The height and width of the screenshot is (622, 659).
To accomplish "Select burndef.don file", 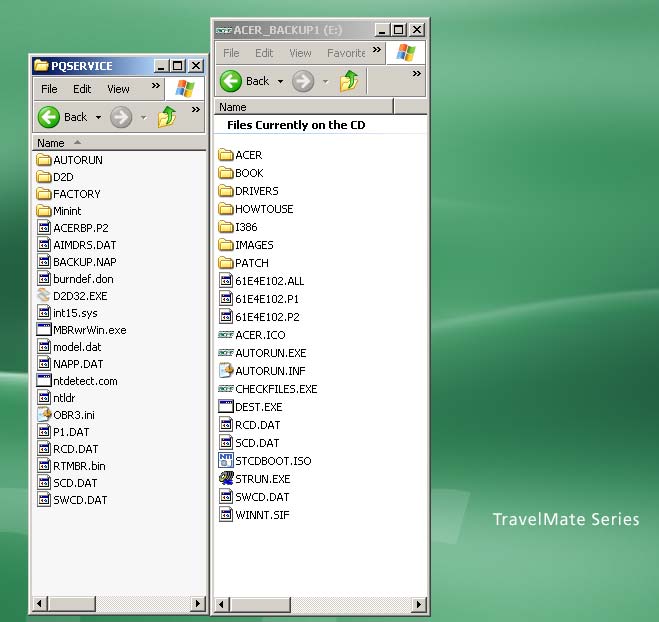I will pos(75,279).
